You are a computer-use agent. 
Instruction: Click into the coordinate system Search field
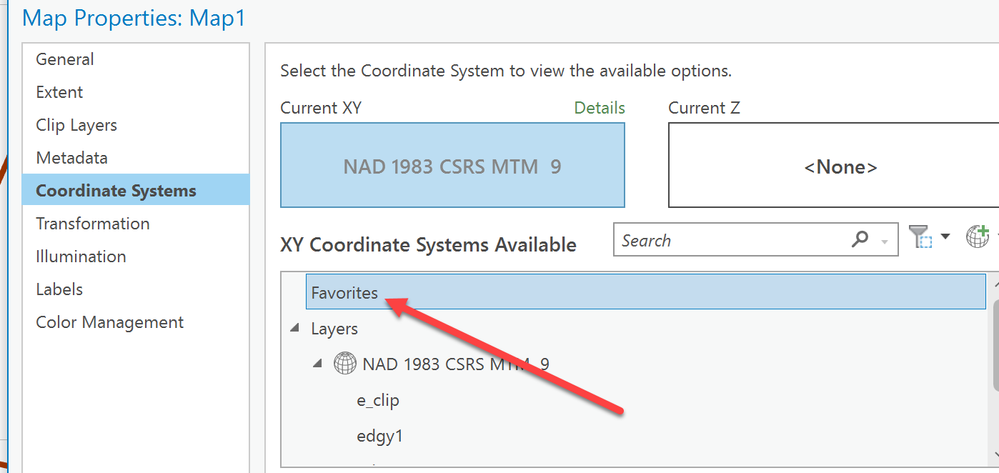pos(730,240)
